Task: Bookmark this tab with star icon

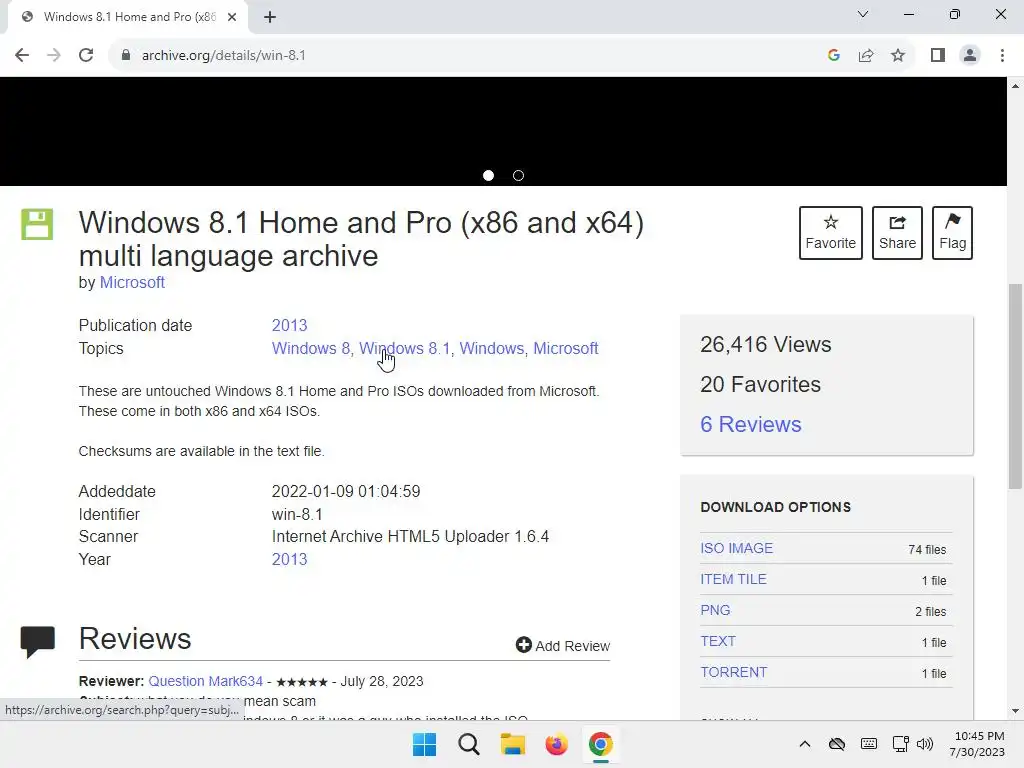Action: click(x=898, y=56)
